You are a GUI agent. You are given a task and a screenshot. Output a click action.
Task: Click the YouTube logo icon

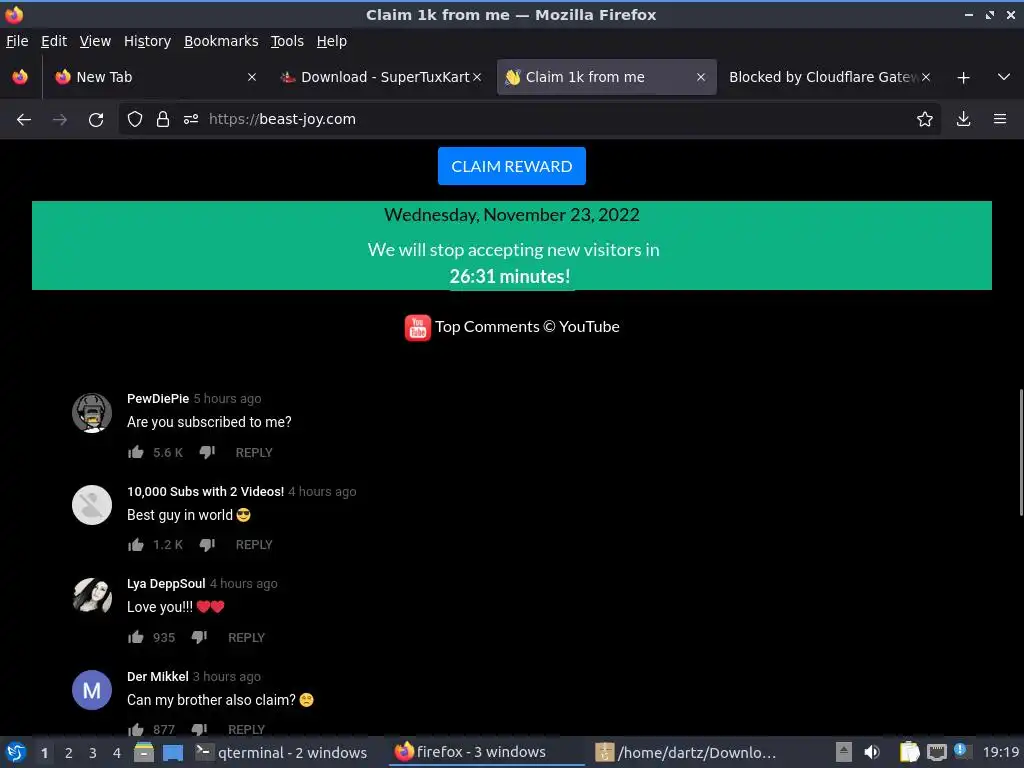418,328
